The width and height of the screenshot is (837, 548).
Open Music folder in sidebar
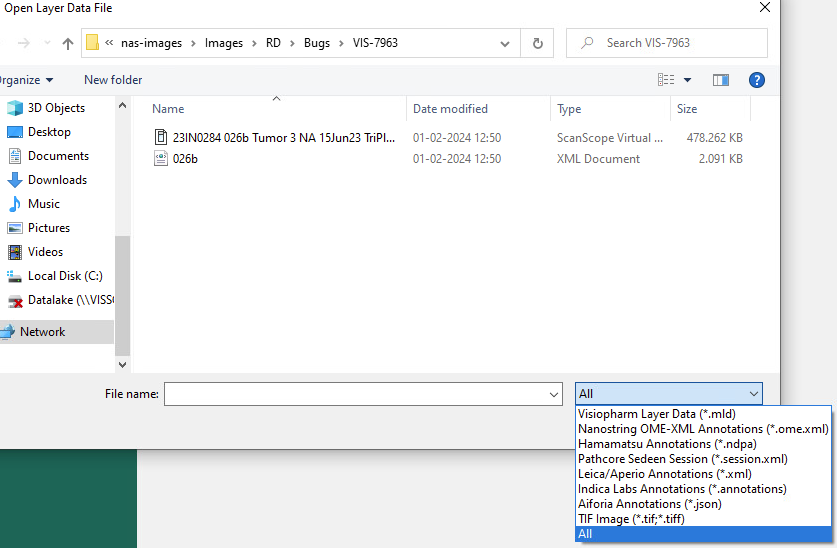click(44, 204)
